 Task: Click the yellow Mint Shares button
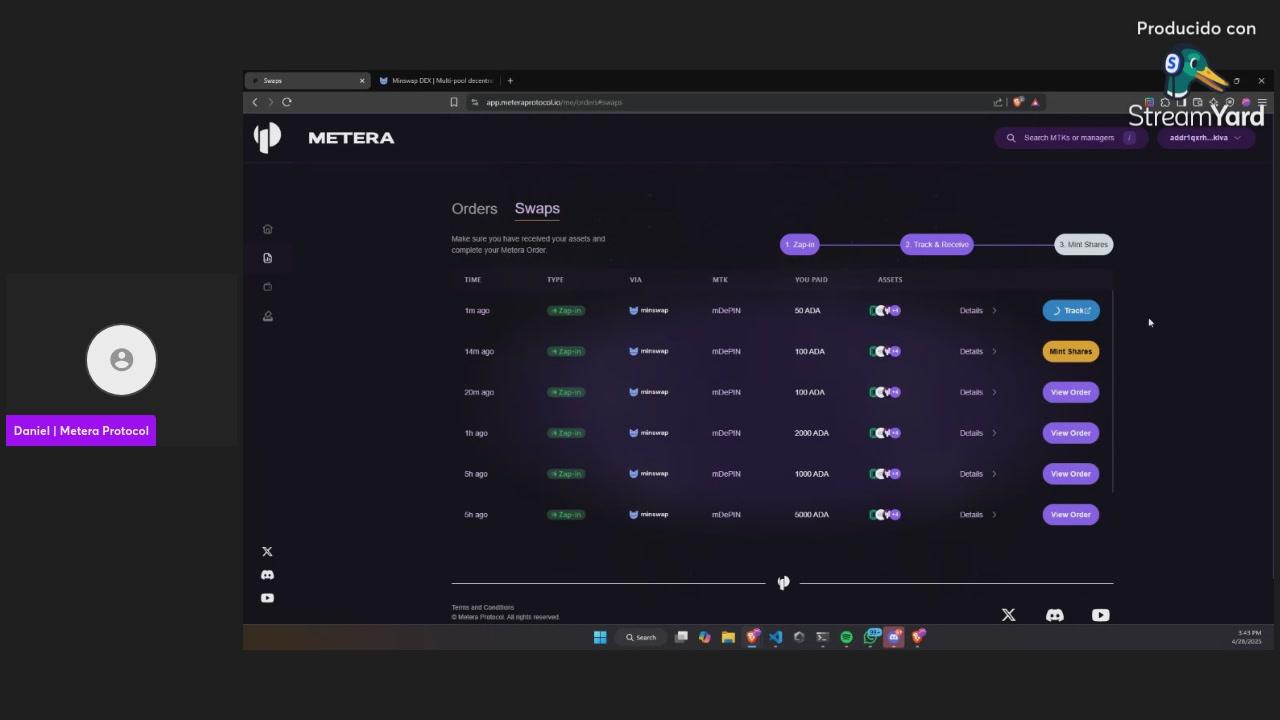click(x=1071, y=352)
